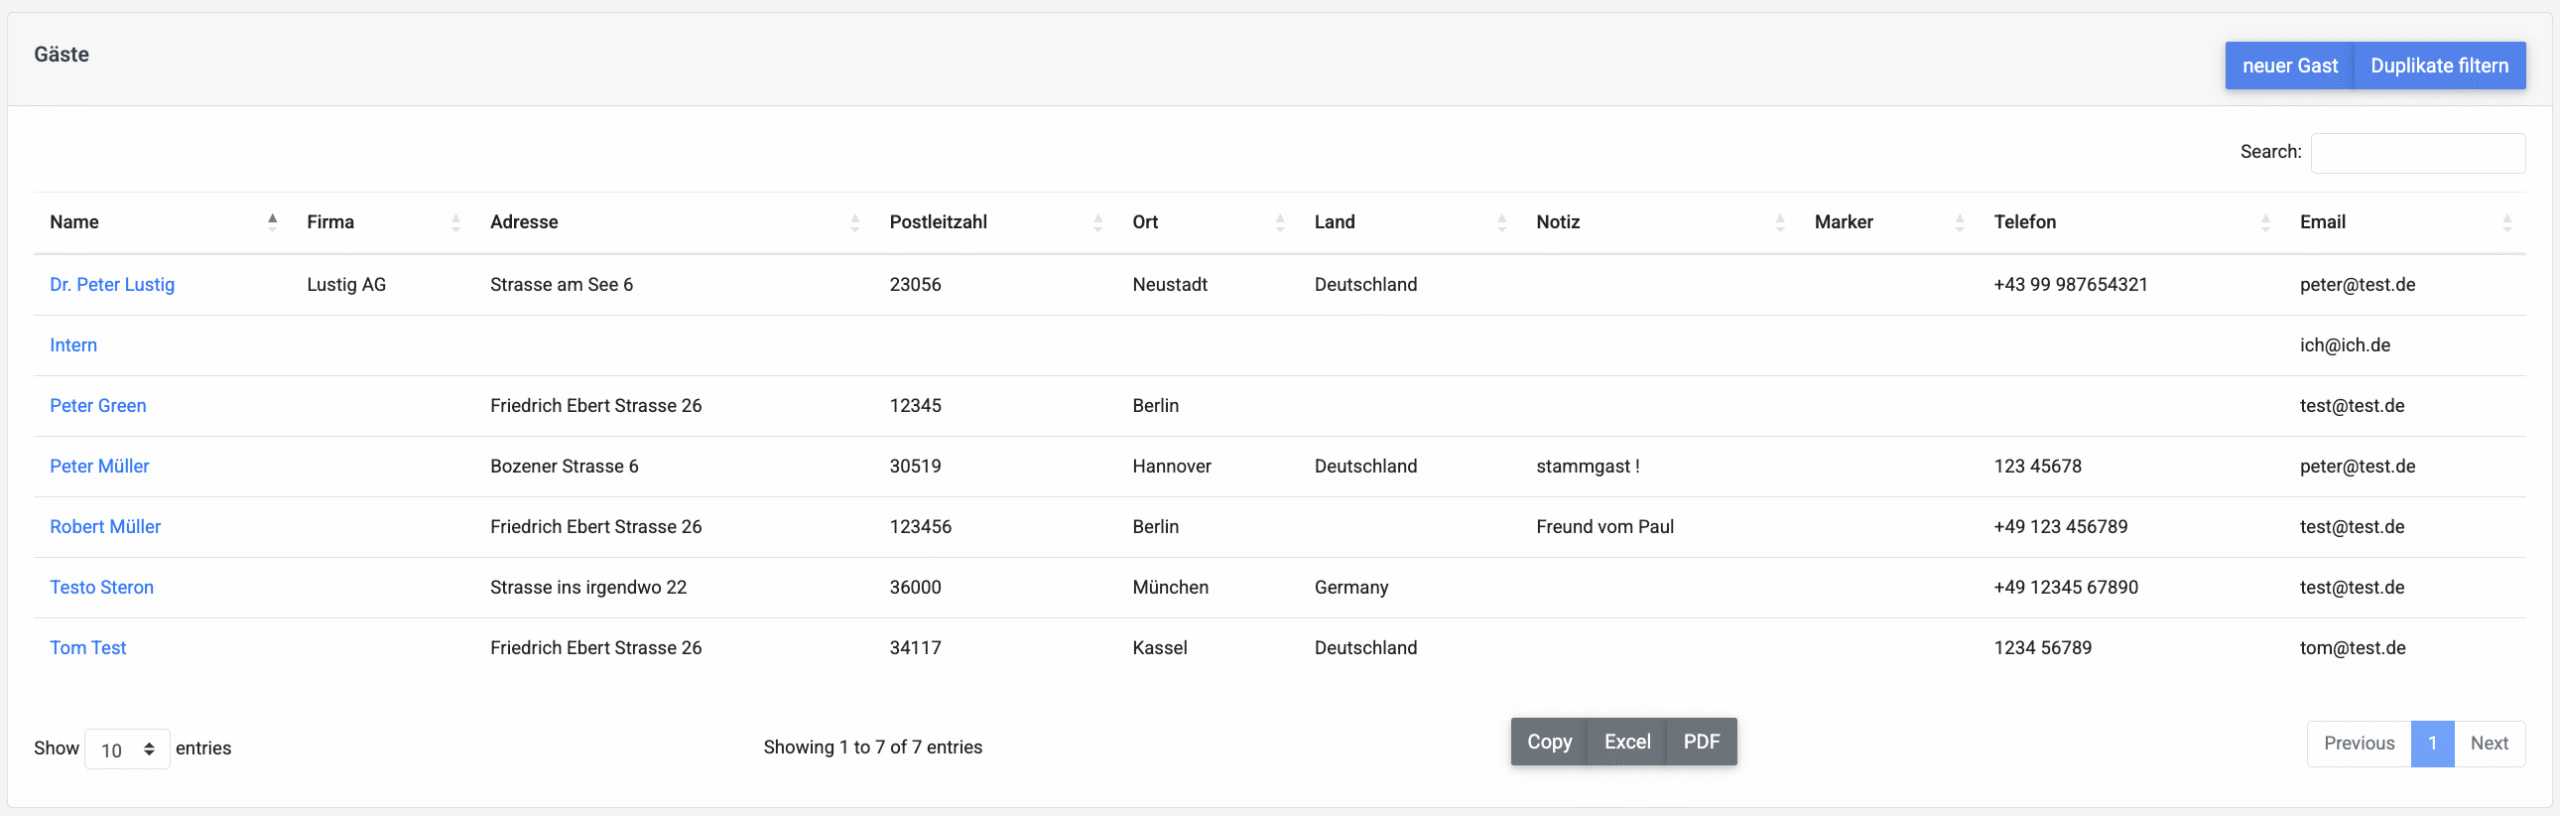Click Telefon column sort arrows

[x=2265, y=222]
